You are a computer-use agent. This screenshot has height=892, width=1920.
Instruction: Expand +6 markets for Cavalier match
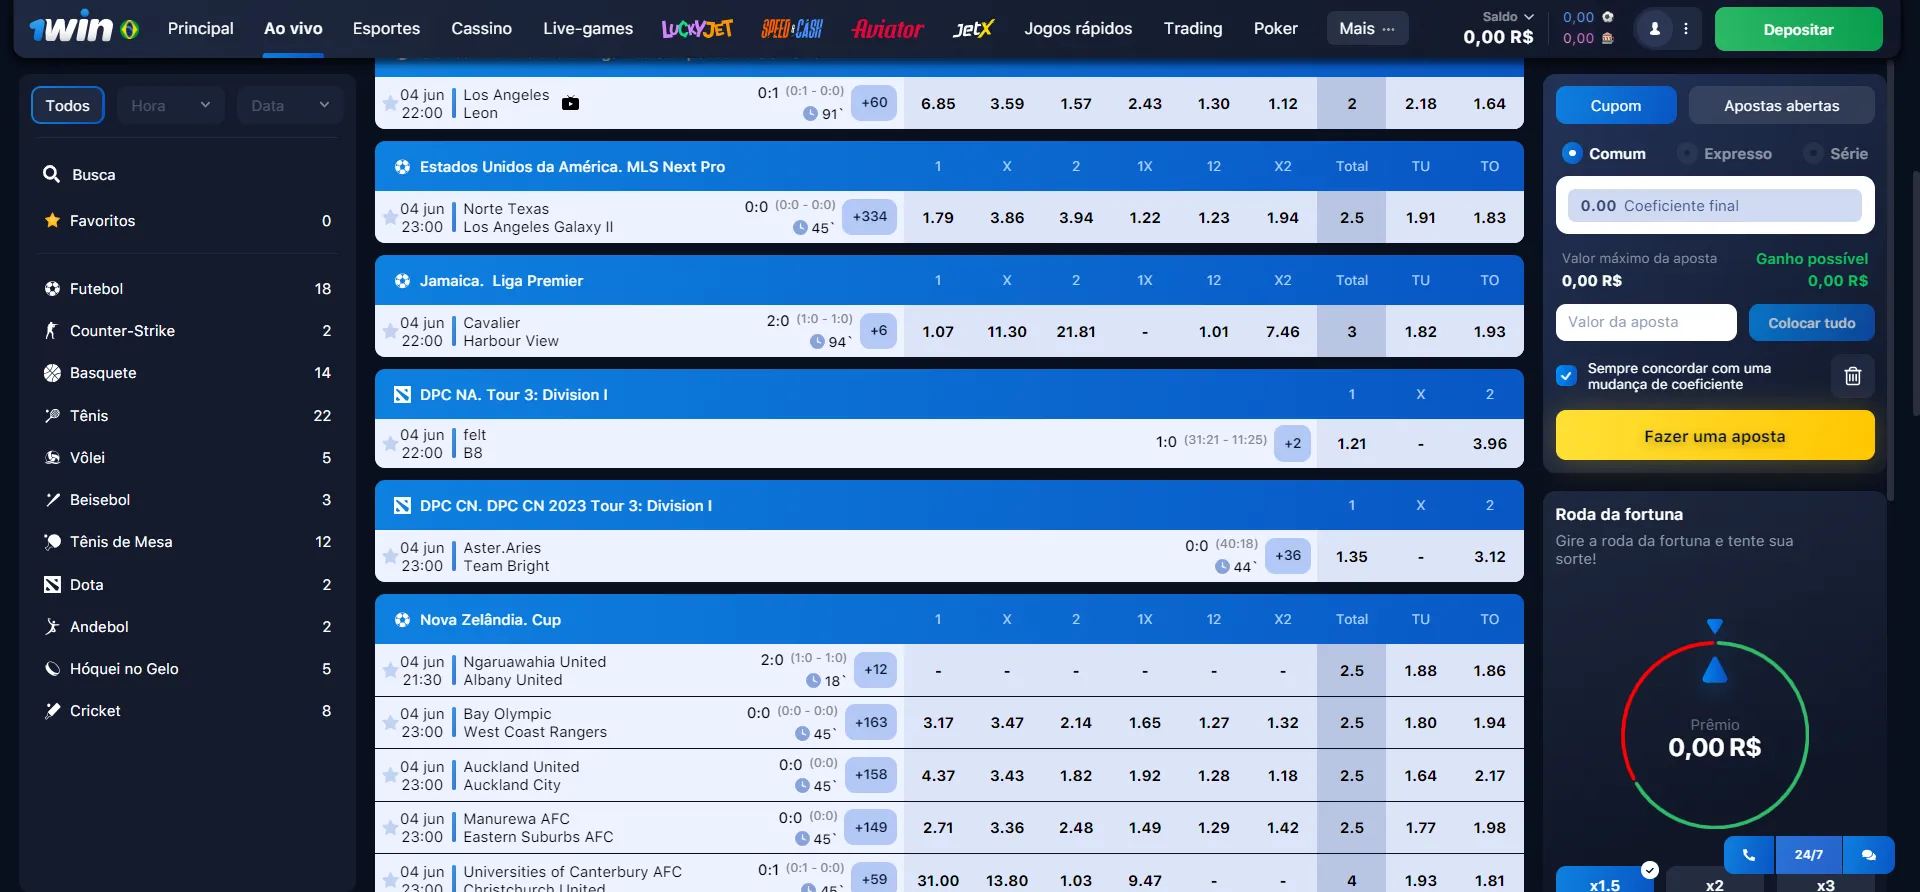coord(878,330)
